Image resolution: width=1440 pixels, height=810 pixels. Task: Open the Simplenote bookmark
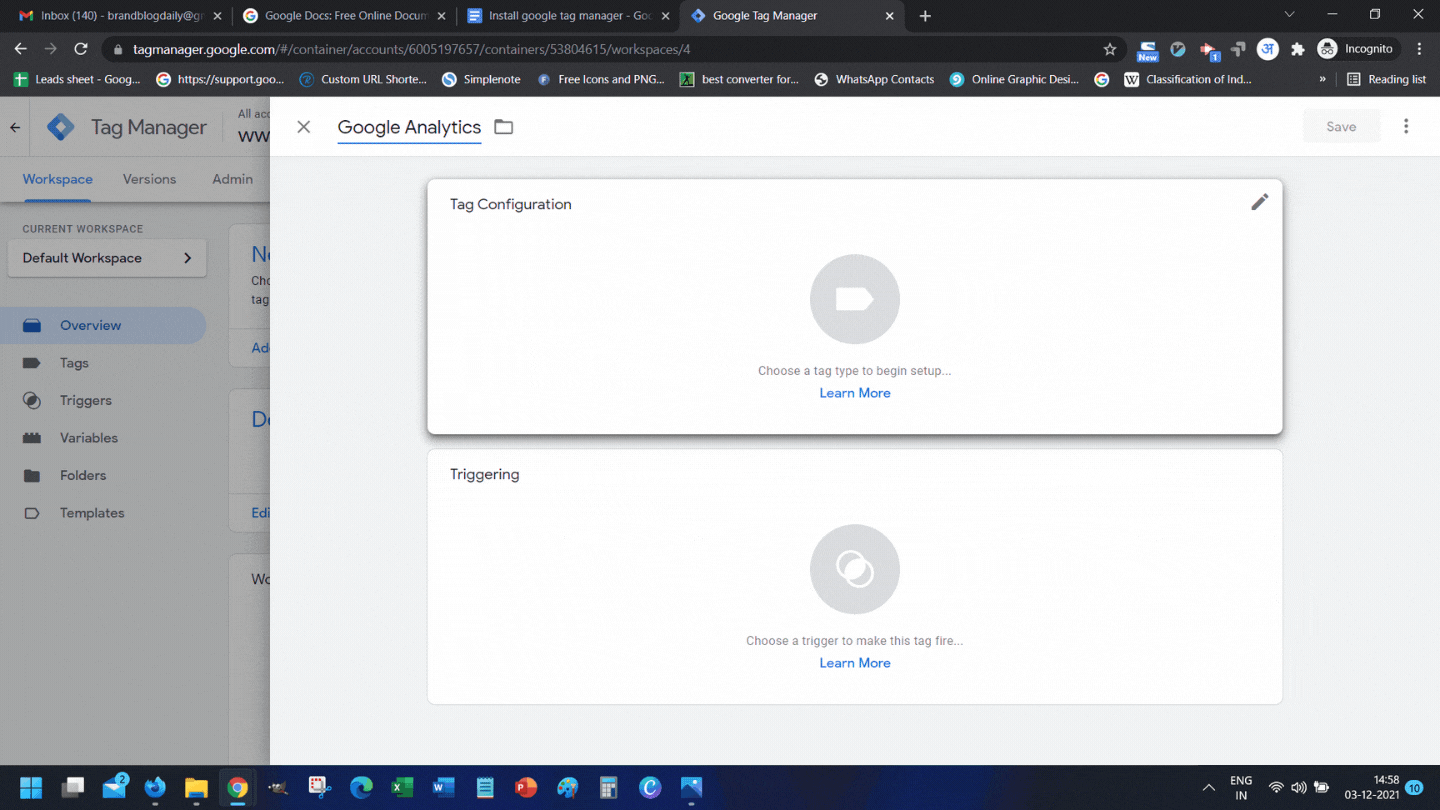[481, 79]
